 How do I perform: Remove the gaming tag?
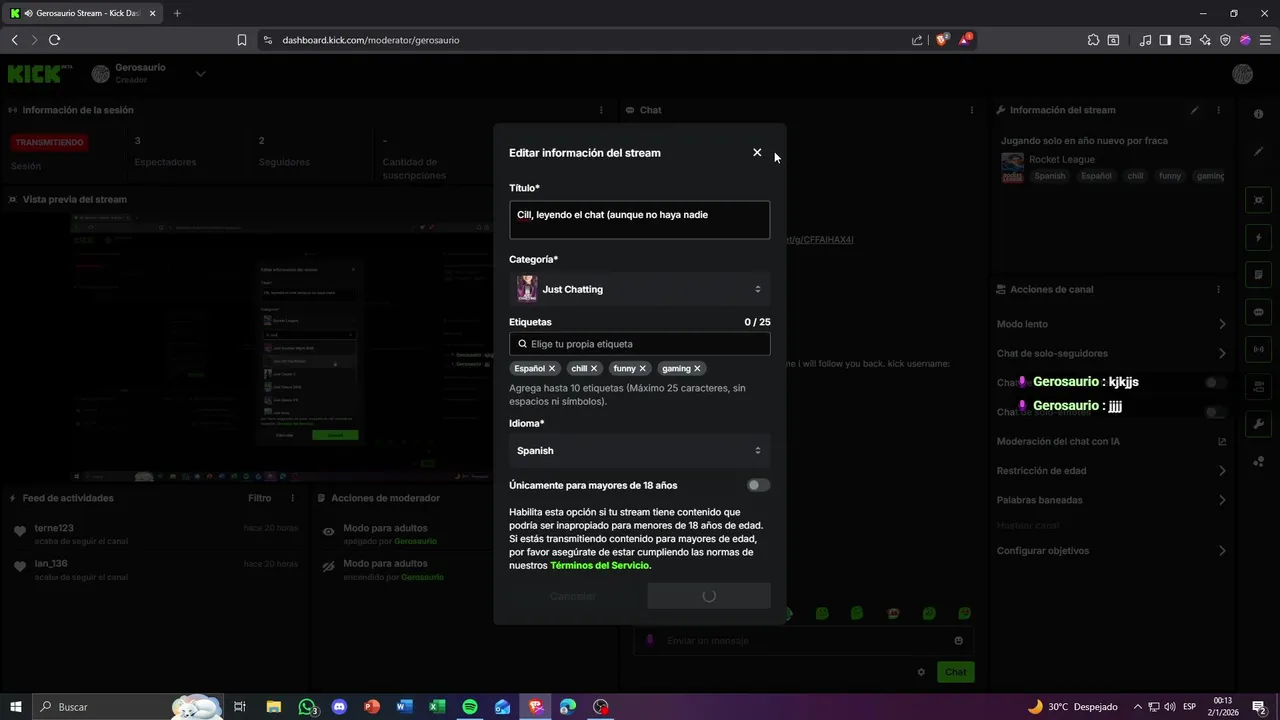pos(698,369)
